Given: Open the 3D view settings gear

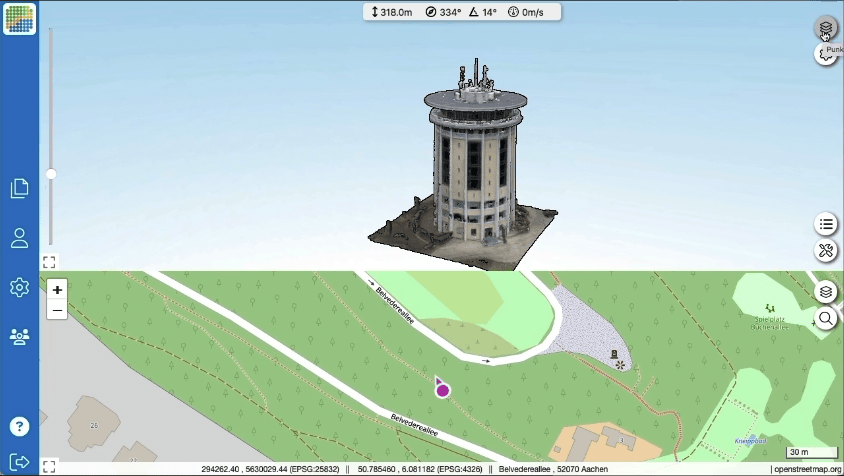Looking at the screenshot, I should click(825, 55).
